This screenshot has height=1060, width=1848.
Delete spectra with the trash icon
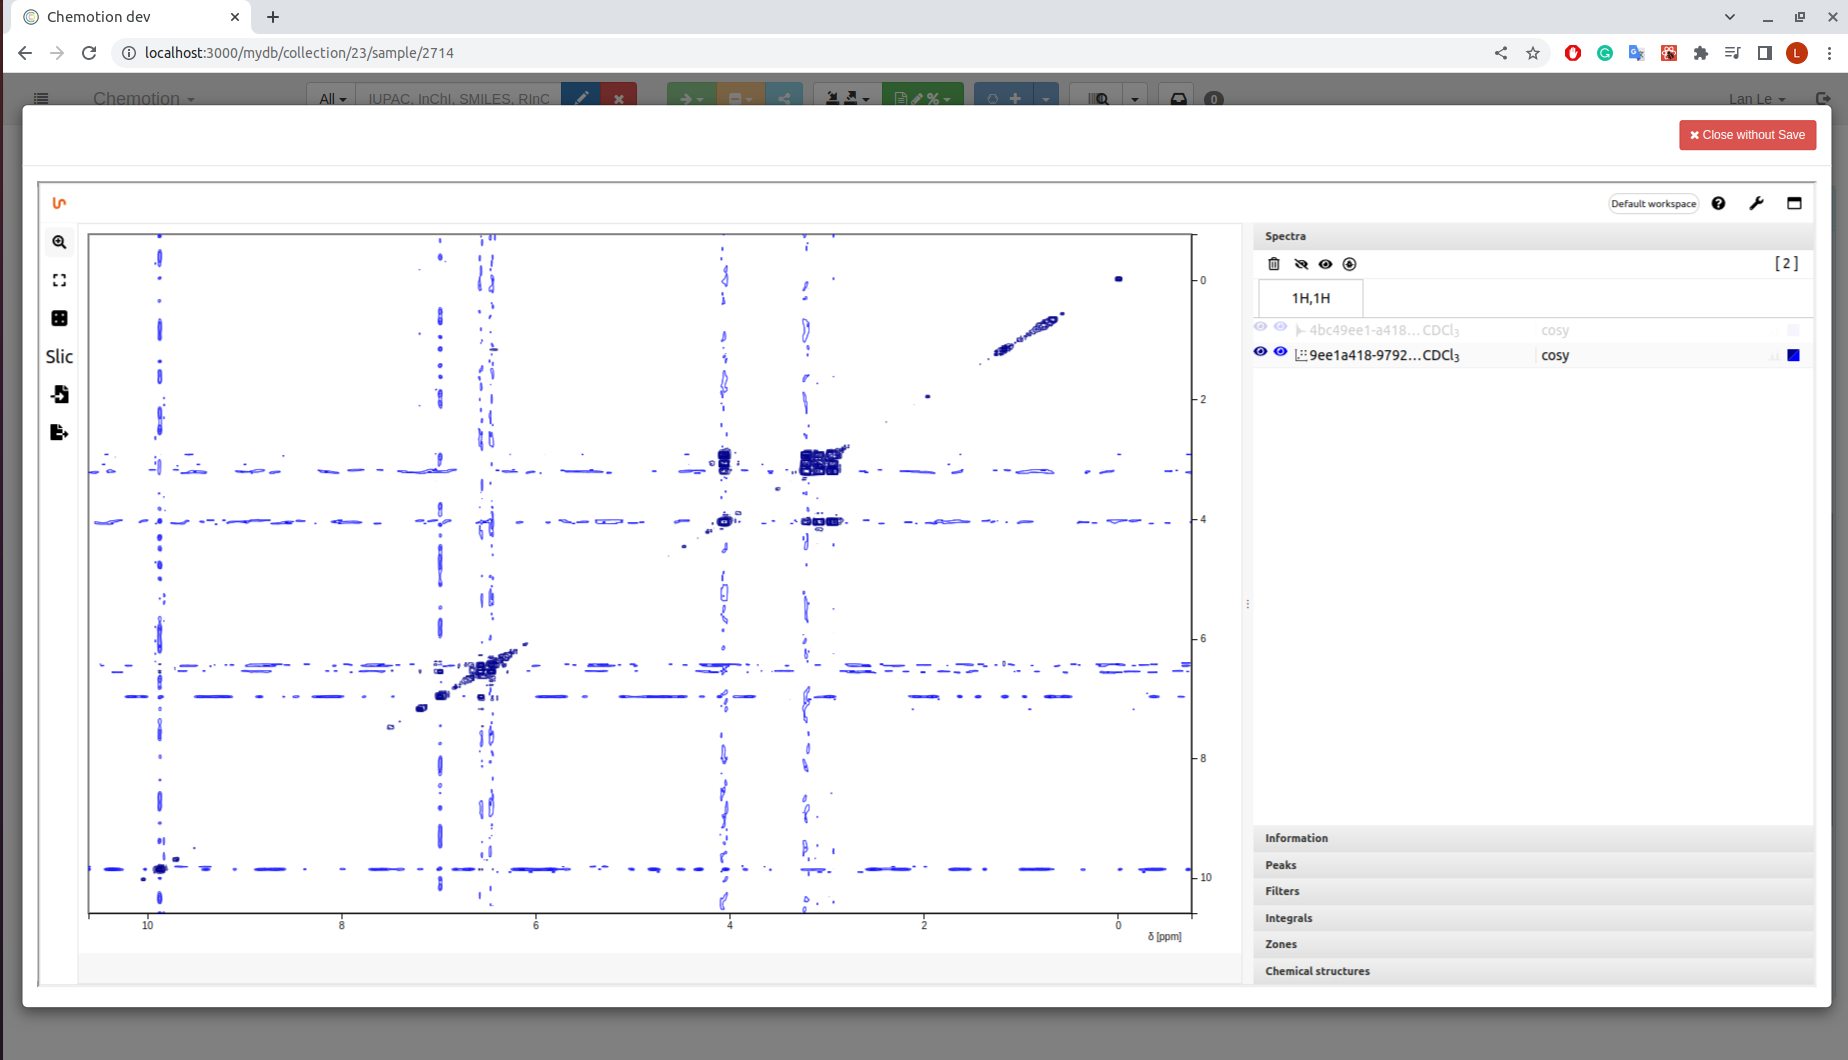click(x=1273, y=264)
